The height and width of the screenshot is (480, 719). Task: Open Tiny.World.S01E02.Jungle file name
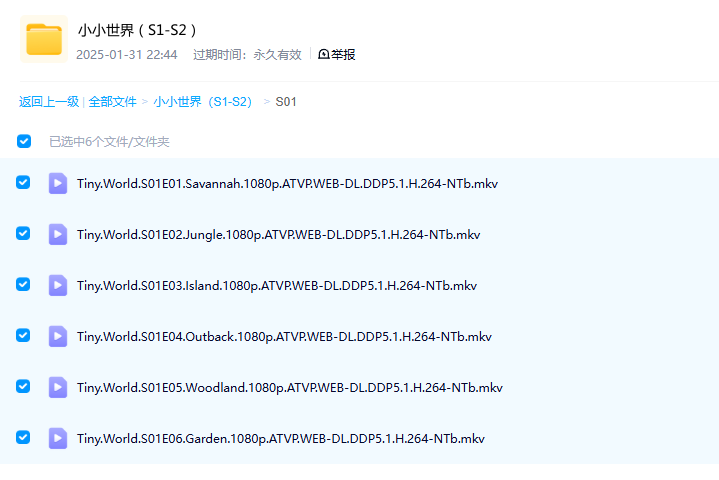pos(278,235)
